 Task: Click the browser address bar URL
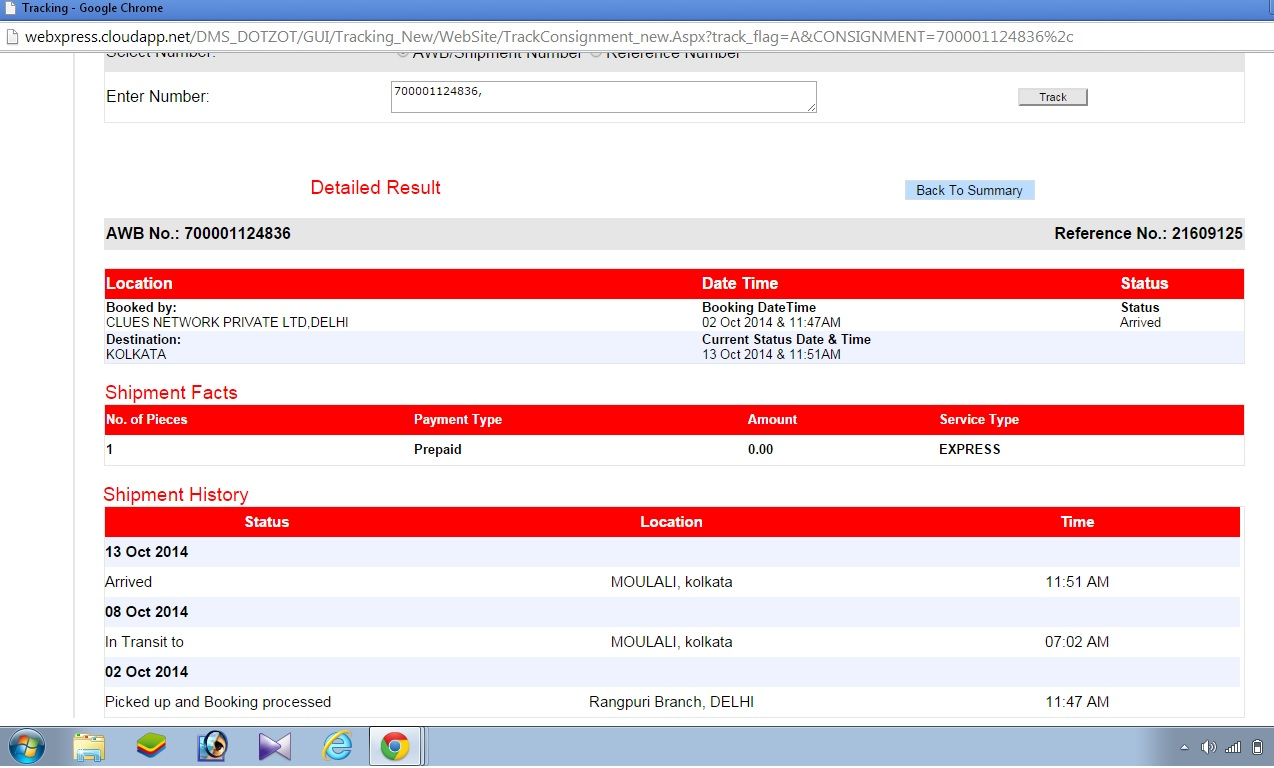click(x=550, y=36)
